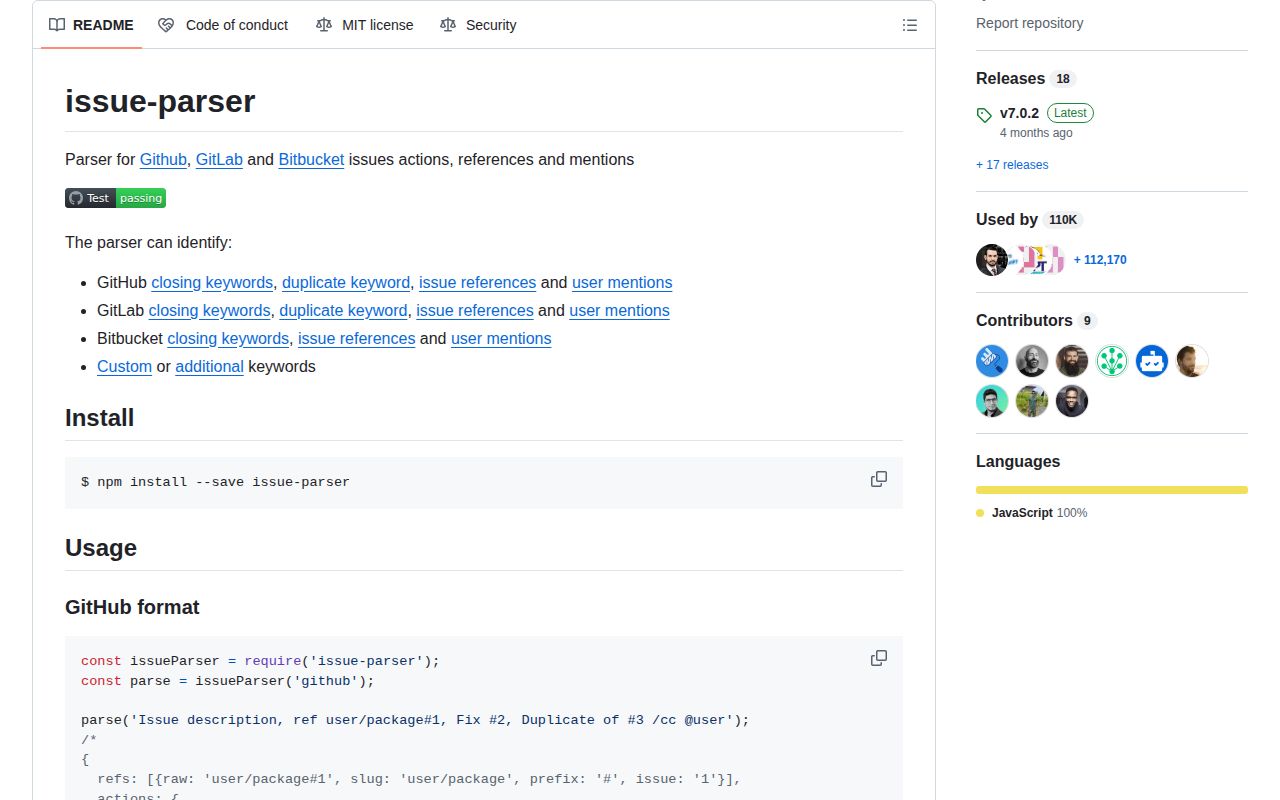Click the '4 months ago' release date

point(1036,133)
